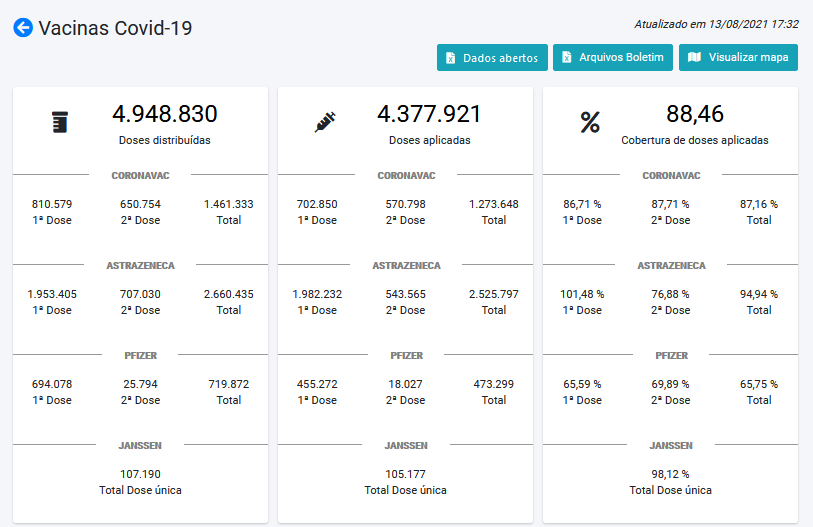The height and width of the screenshot is (527, 813).
Task: Click the syringe icon on Doses aplicadas card
Action: pos(325,123)
